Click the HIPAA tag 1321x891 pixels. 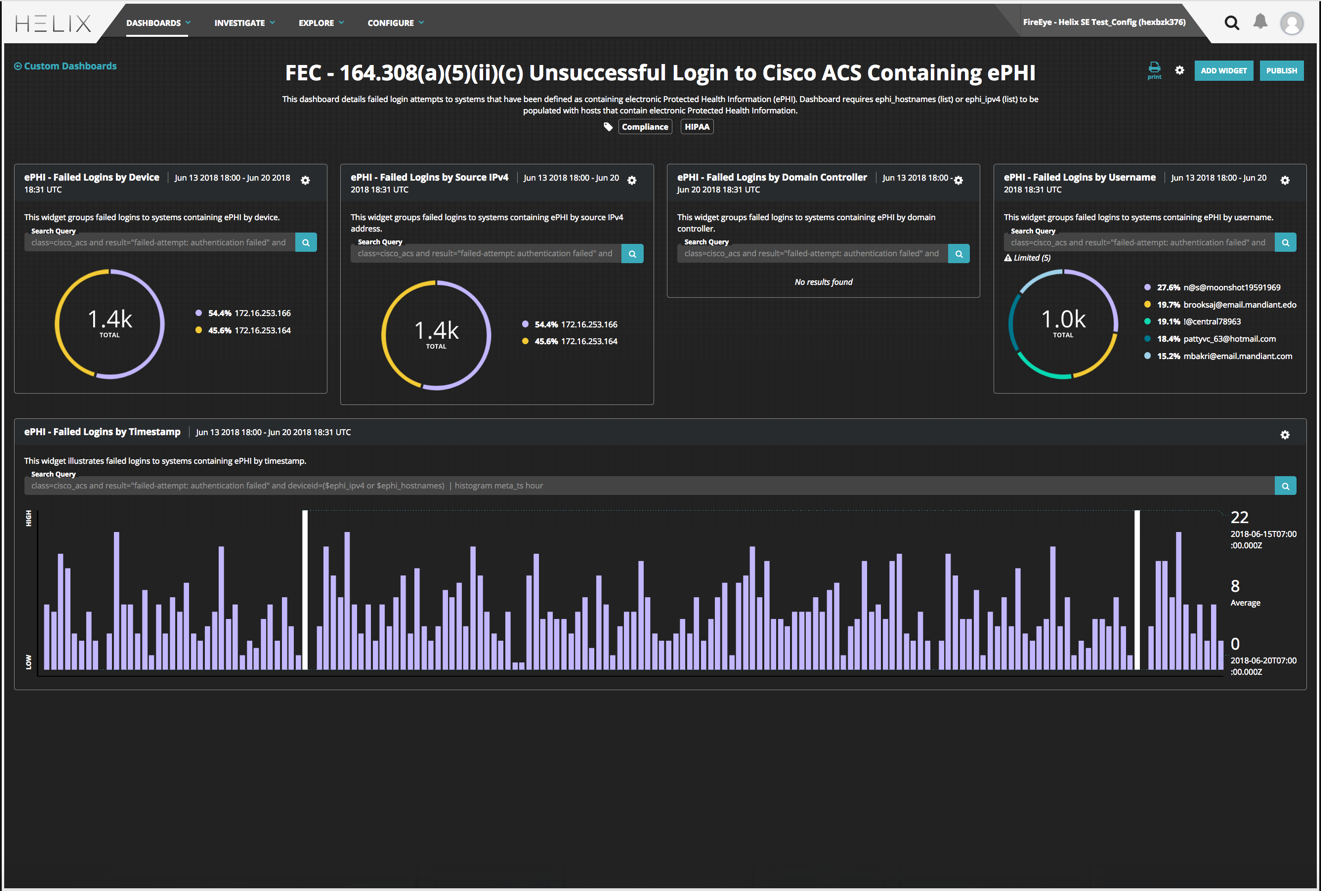tap(697, 127)
